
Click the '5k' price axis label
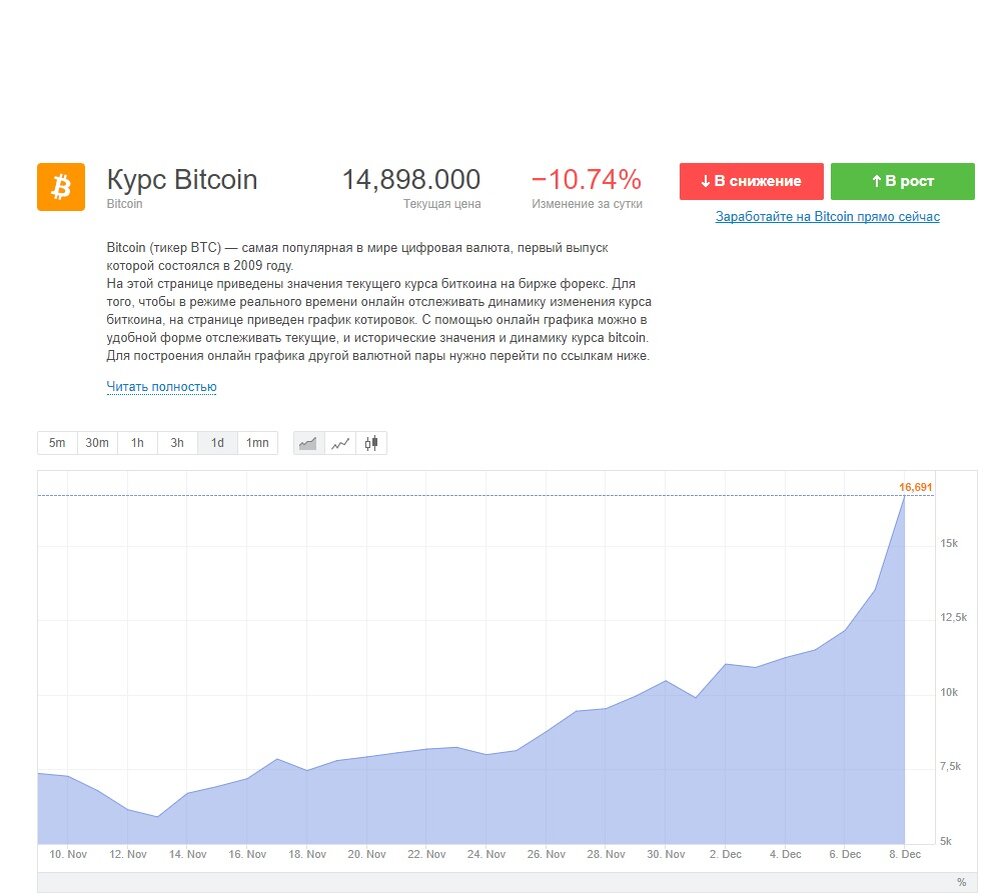tap(946, 841)
